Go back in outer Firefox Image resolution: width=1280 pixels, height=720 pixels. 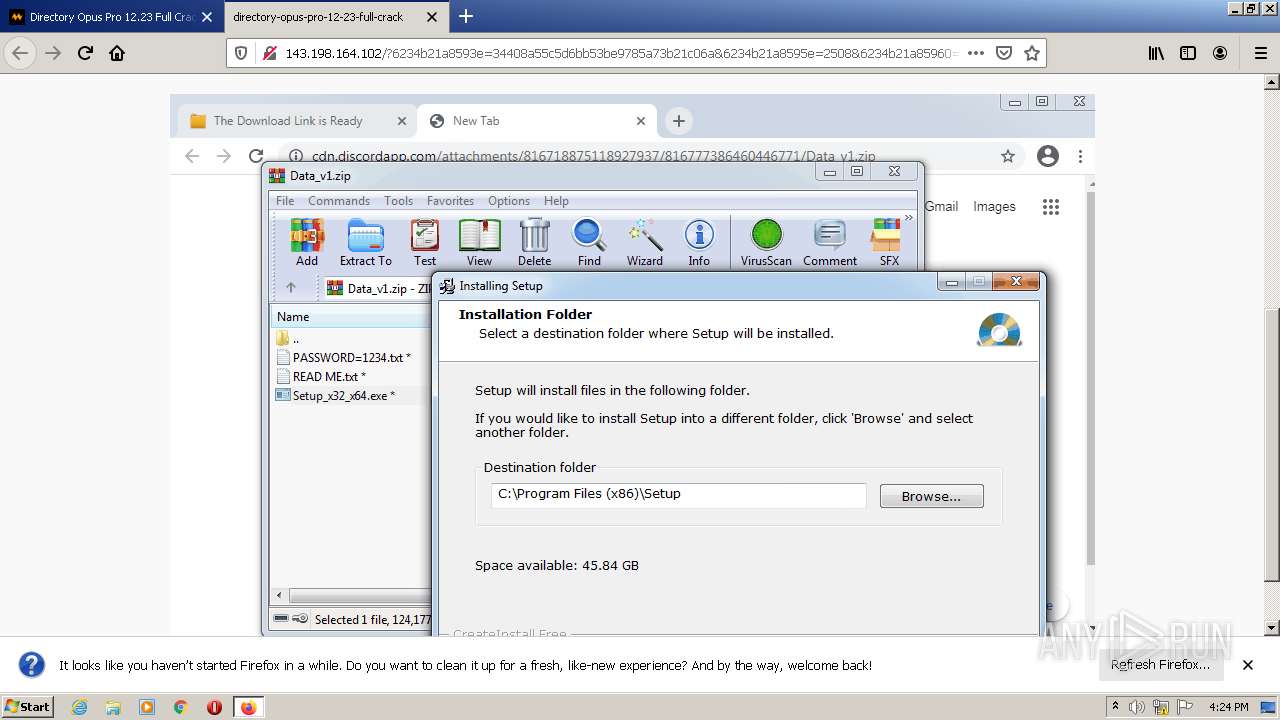(20, 53)
